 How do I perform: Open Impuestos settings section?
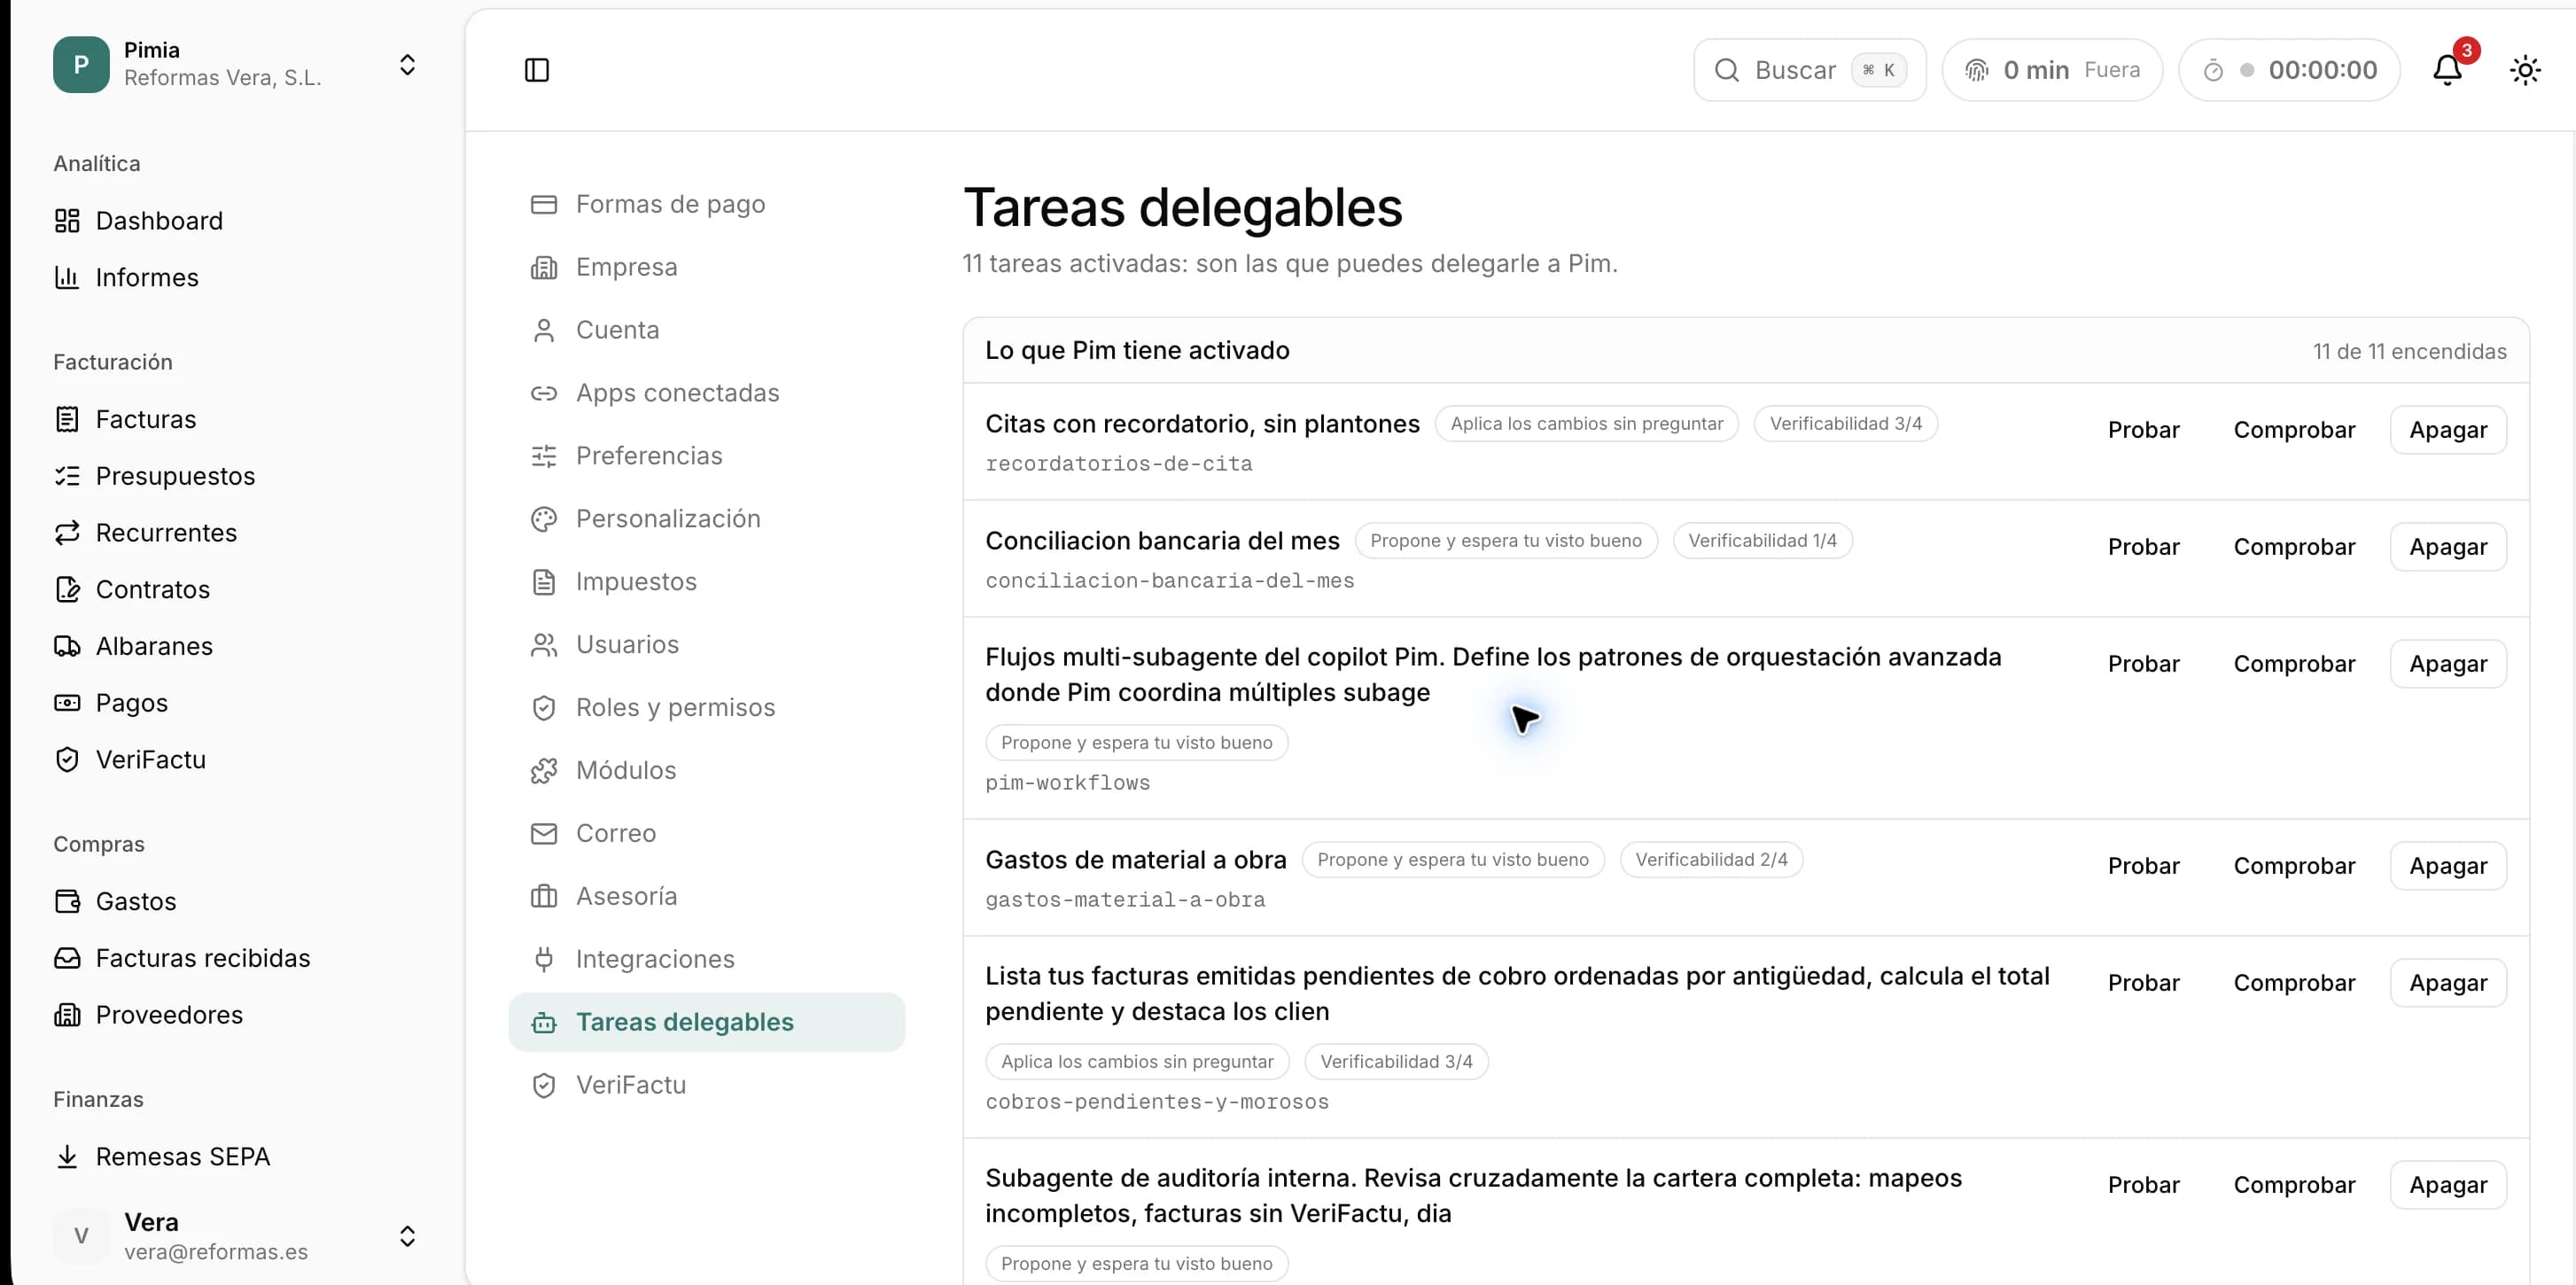(707, 581)
